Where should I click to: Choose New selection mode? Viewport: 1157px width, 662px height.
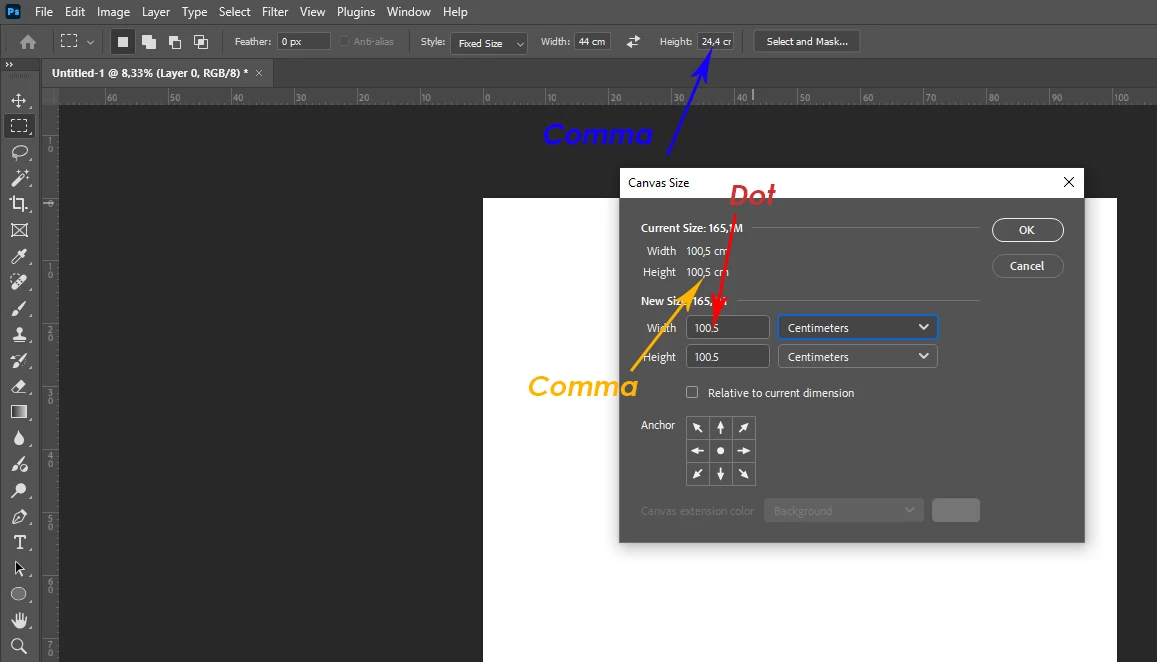[x=122, y=42]
